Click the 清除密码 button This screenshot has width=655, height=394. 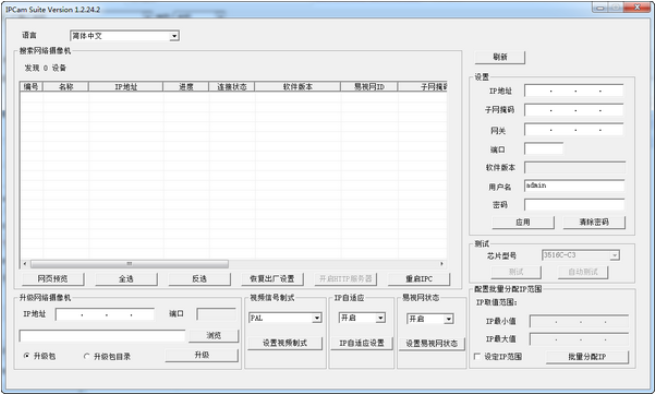click(594, 222)
